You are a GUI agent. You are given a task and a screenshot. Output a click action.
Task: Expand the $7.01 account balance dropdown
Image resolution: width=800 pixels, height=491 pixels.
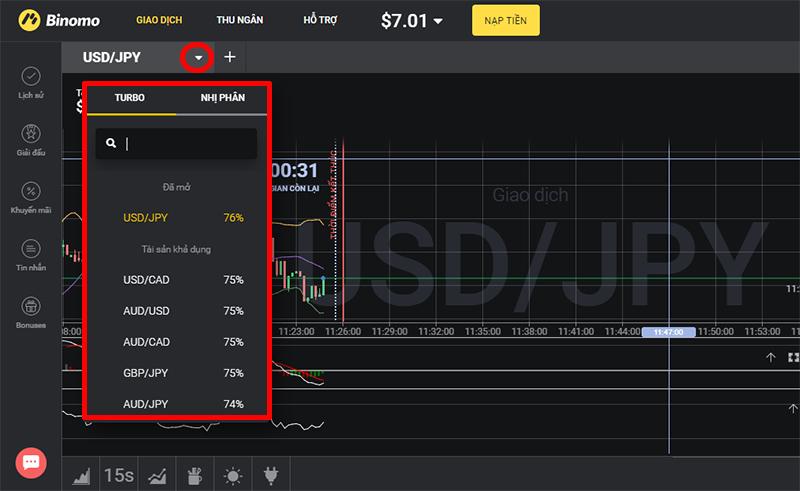pyautogui.click(x=437, y=21)
